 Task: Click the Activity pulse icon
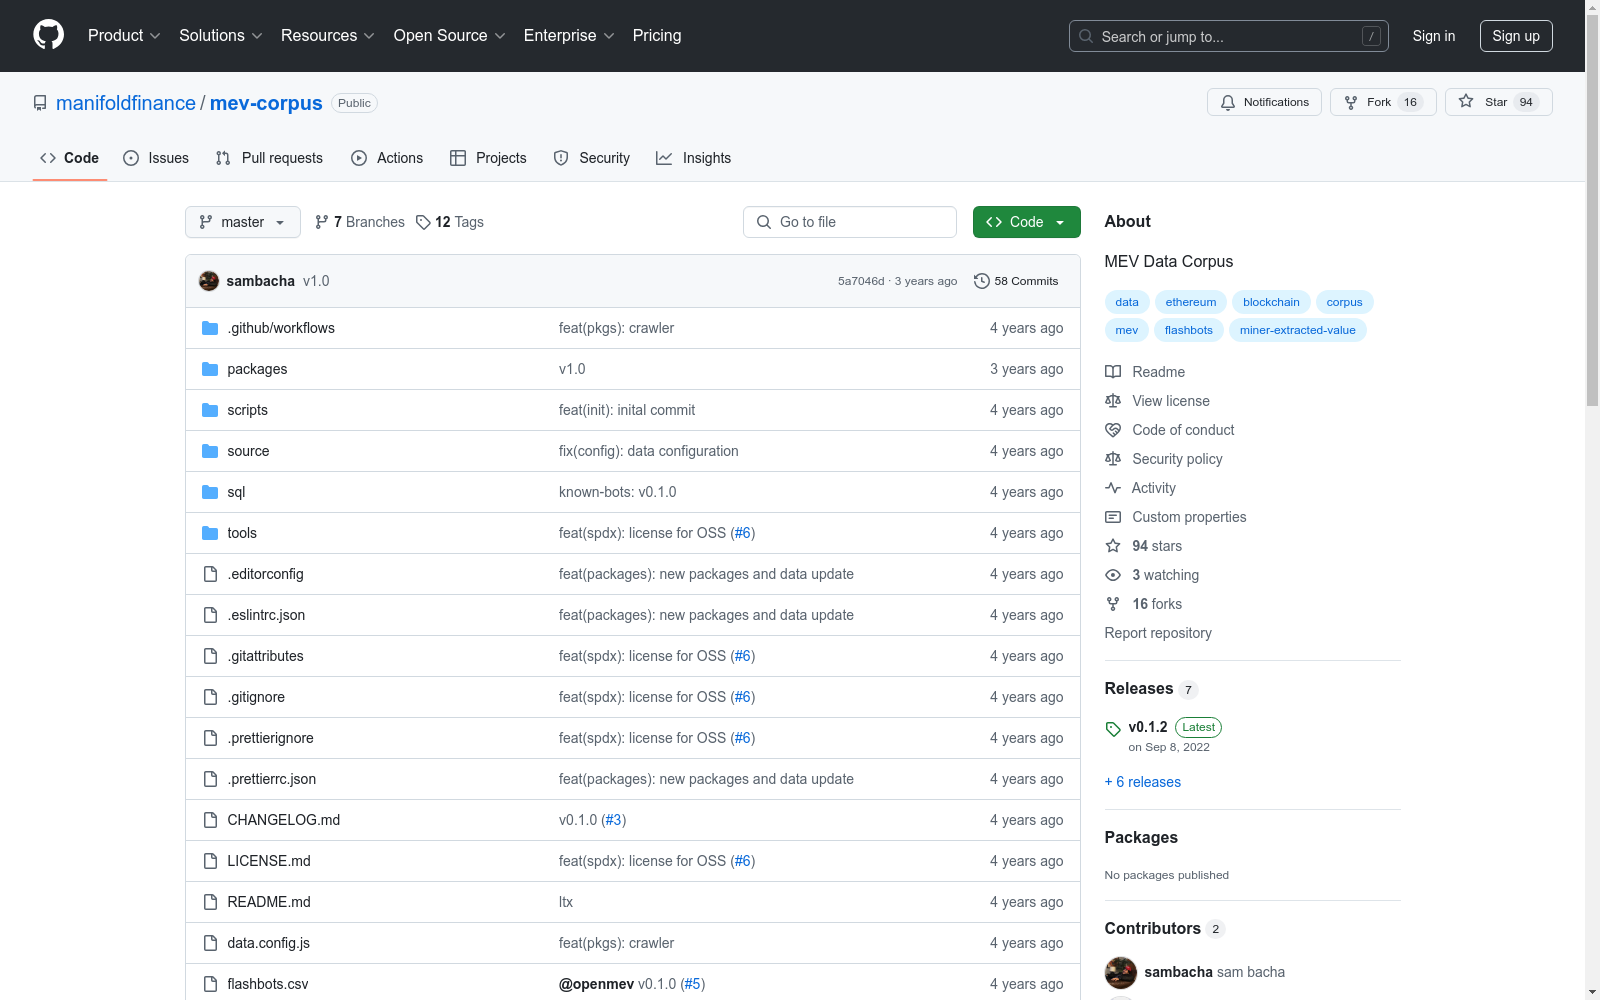[1113, 488]
